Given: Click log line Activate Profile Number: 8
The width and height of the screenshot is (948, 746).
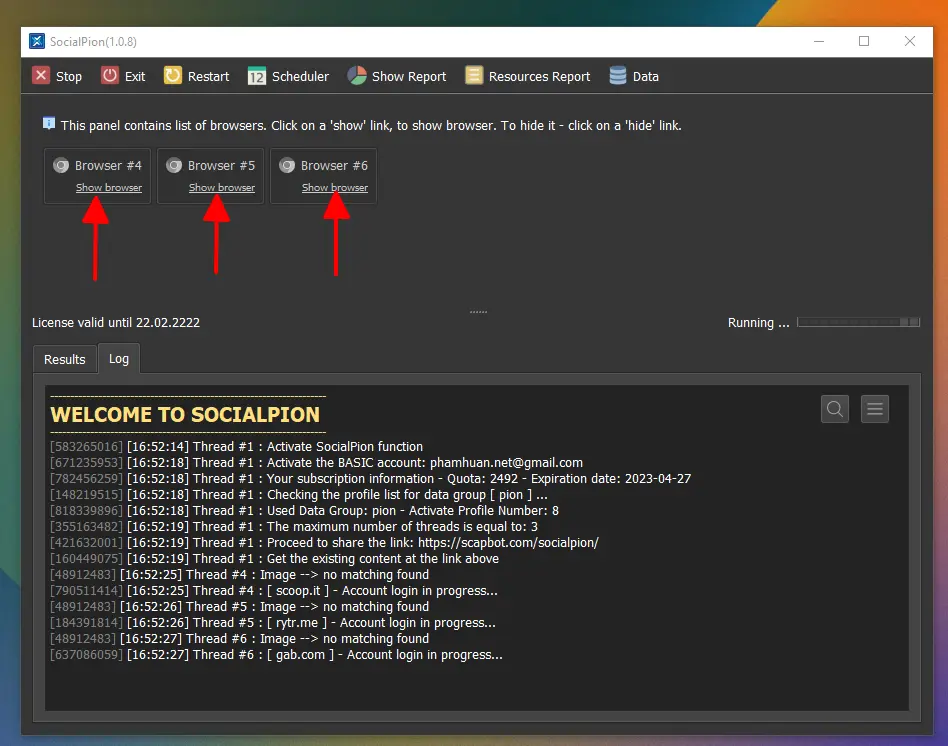Looking at the screenshot, I should pos(305,511).
